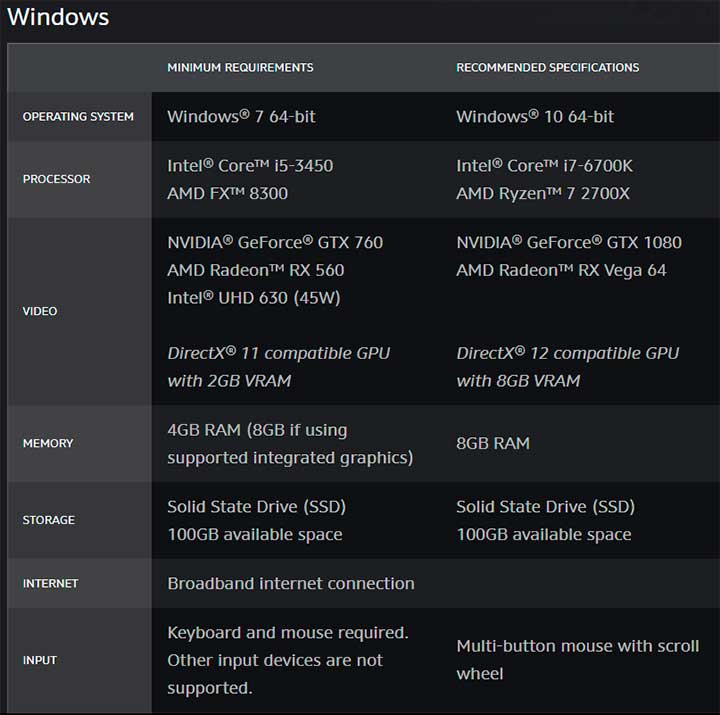This screenshot has height=715, width=720.
Task: Click the "RECOMMENDED SPECIFICATIONS" column header
Action: 547,68
